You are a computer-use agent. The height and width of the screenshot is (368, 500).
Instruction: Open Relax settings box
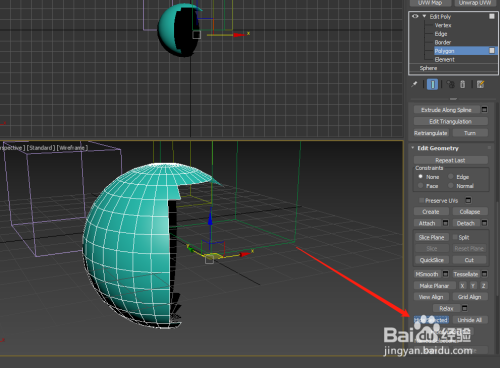[x=465, y=308]
